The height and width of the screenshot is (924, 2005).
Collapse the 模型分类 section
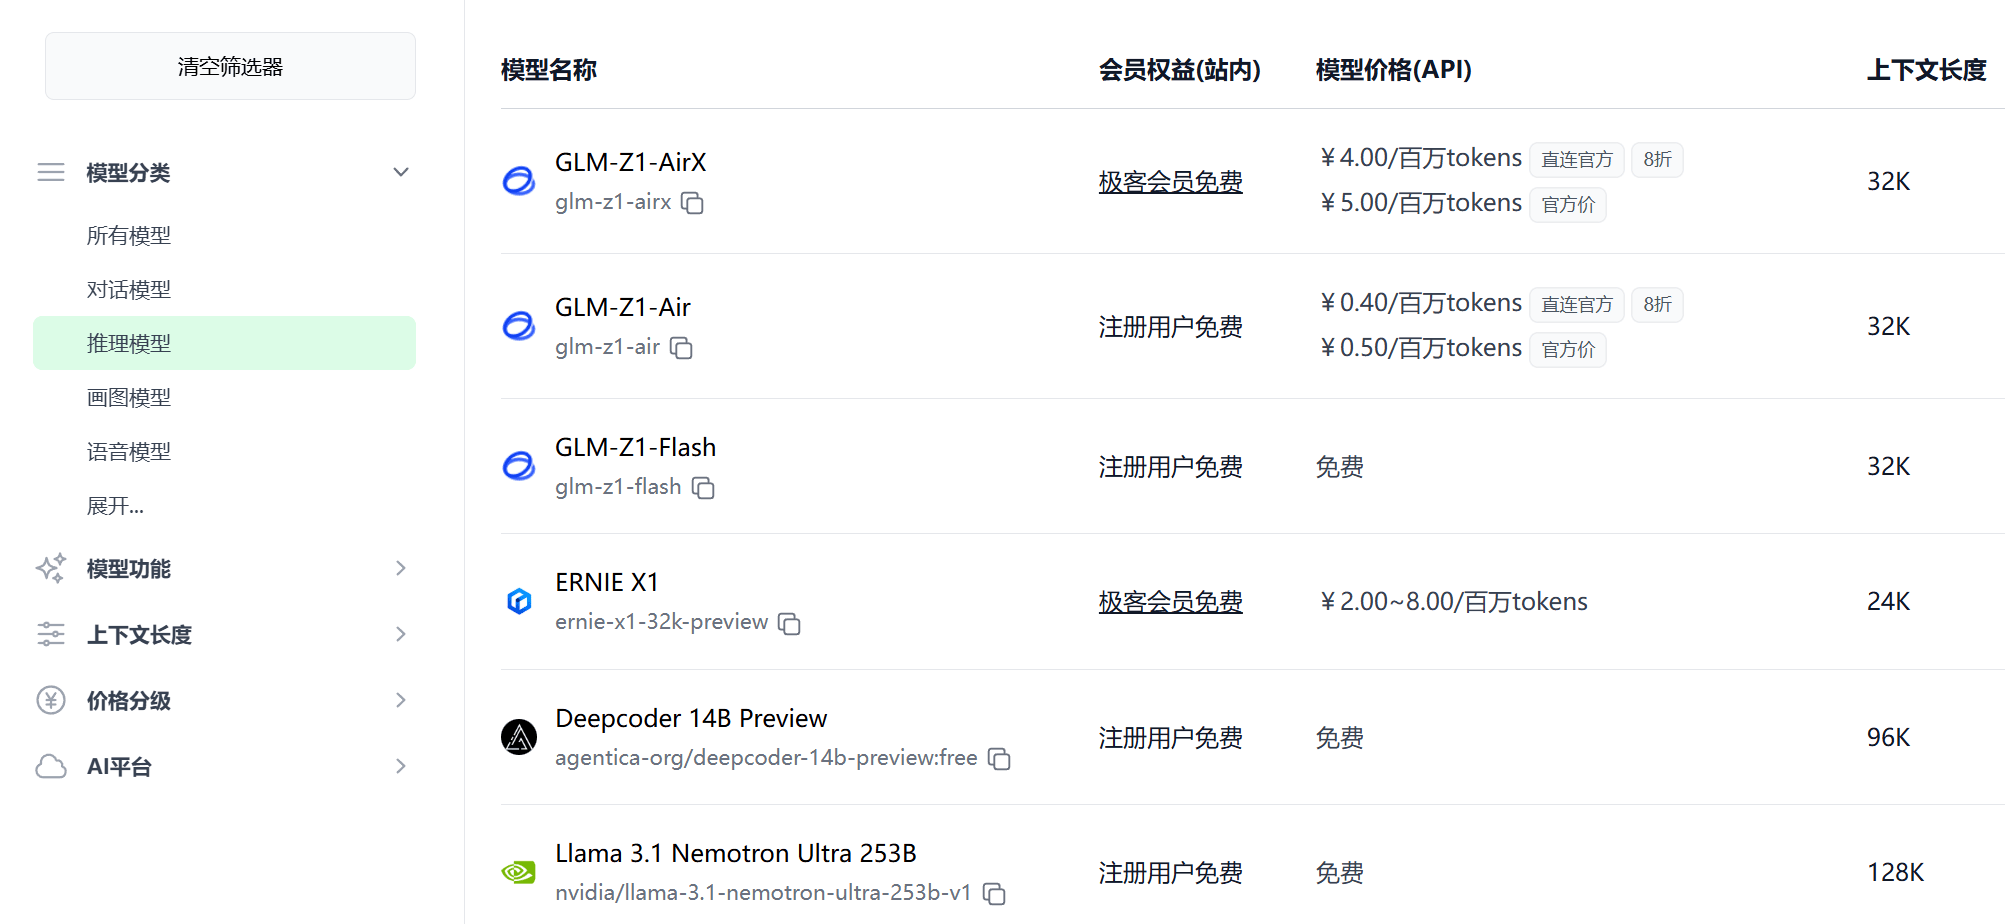pyautogui.click(x=401, y=172)
